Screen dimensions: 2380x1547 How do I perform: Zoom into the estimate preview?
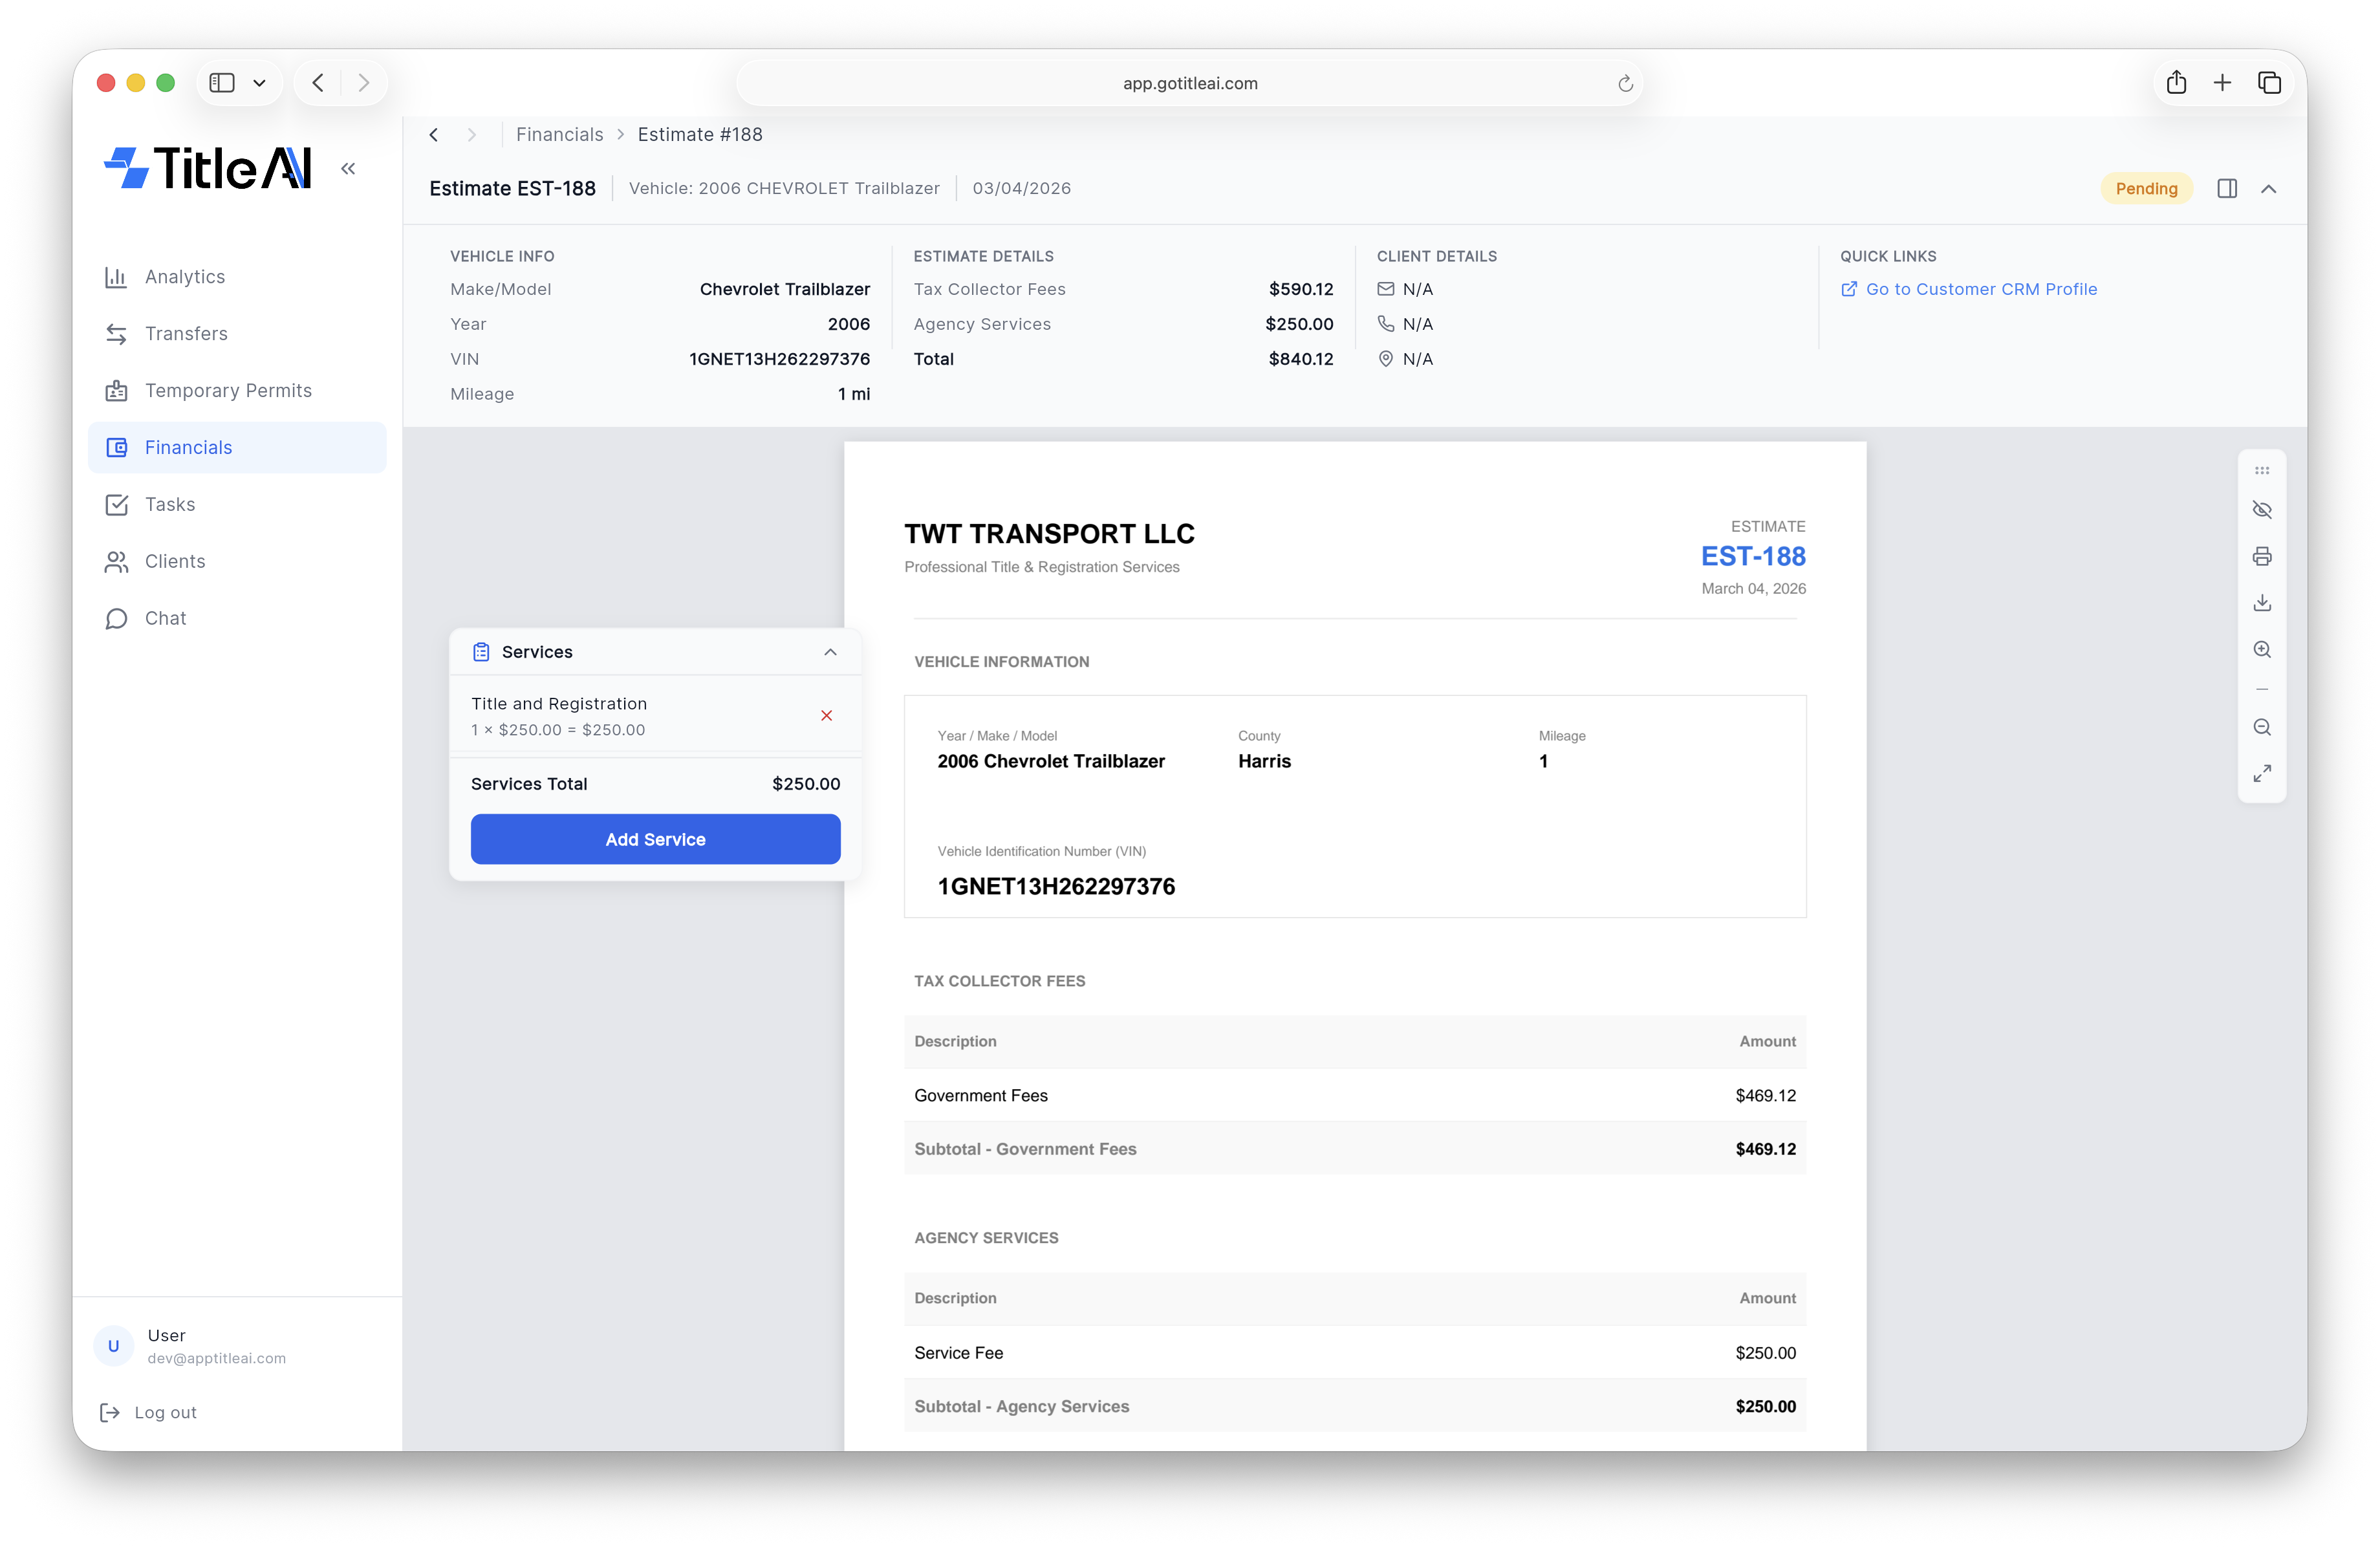tap(2262, 649)
